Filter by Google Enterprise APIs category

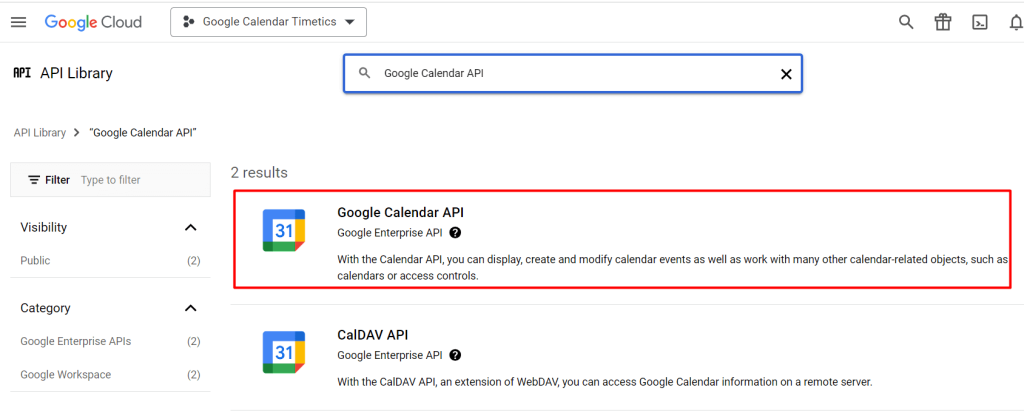pyautogui.click(x=76, y=342)
